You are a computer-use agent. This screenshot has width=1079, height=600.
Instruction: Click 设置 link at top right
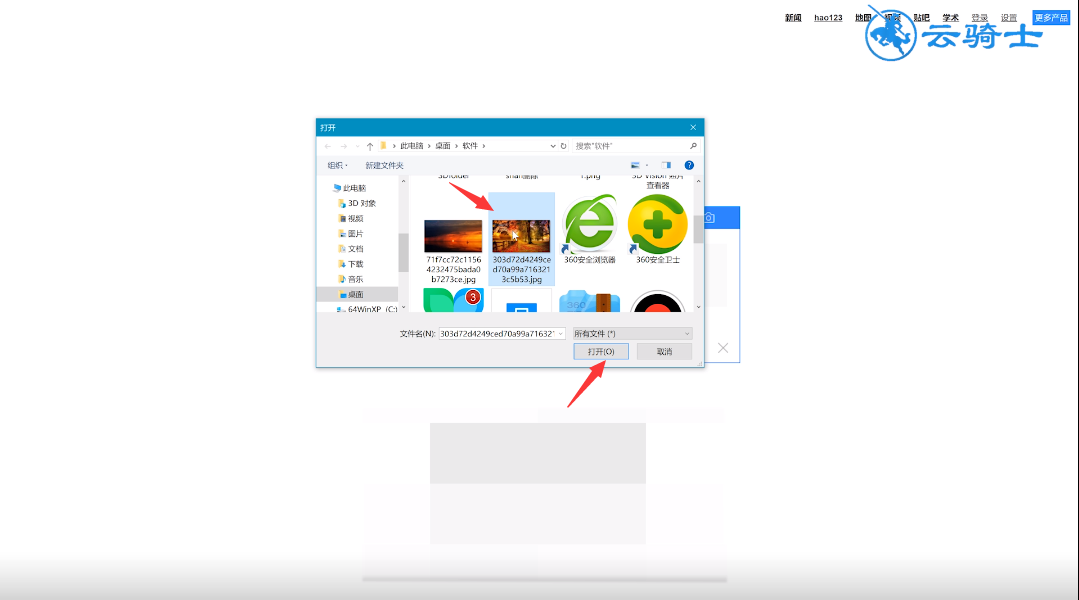point(1009,18)
